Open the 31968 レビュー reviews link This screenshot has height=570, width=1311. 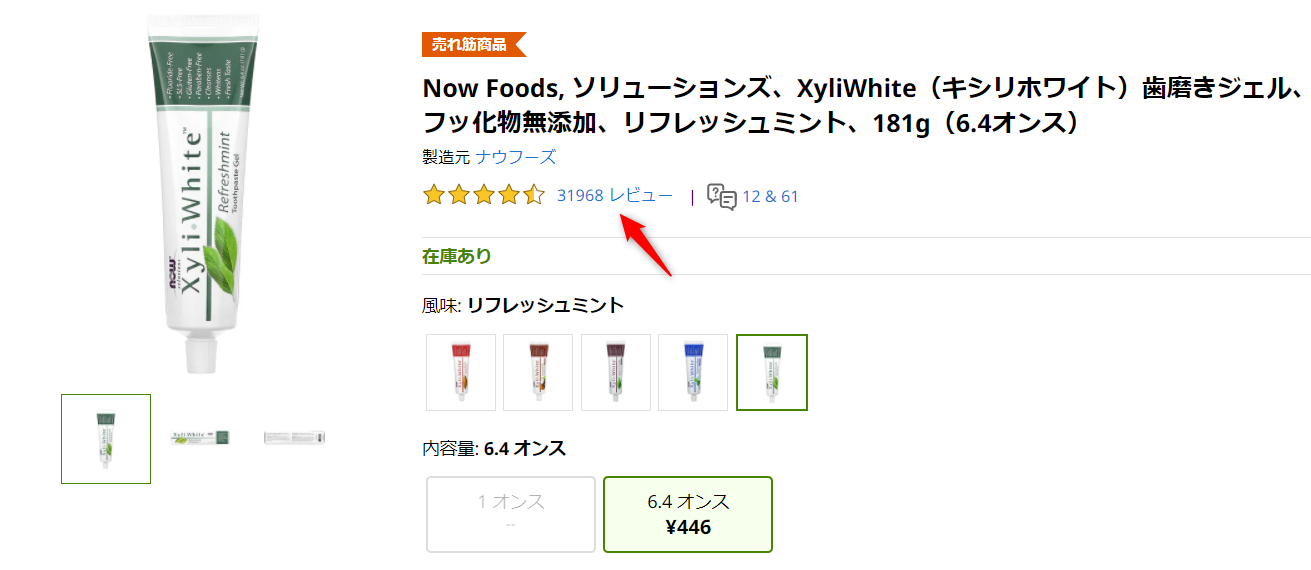coord(615,196)
